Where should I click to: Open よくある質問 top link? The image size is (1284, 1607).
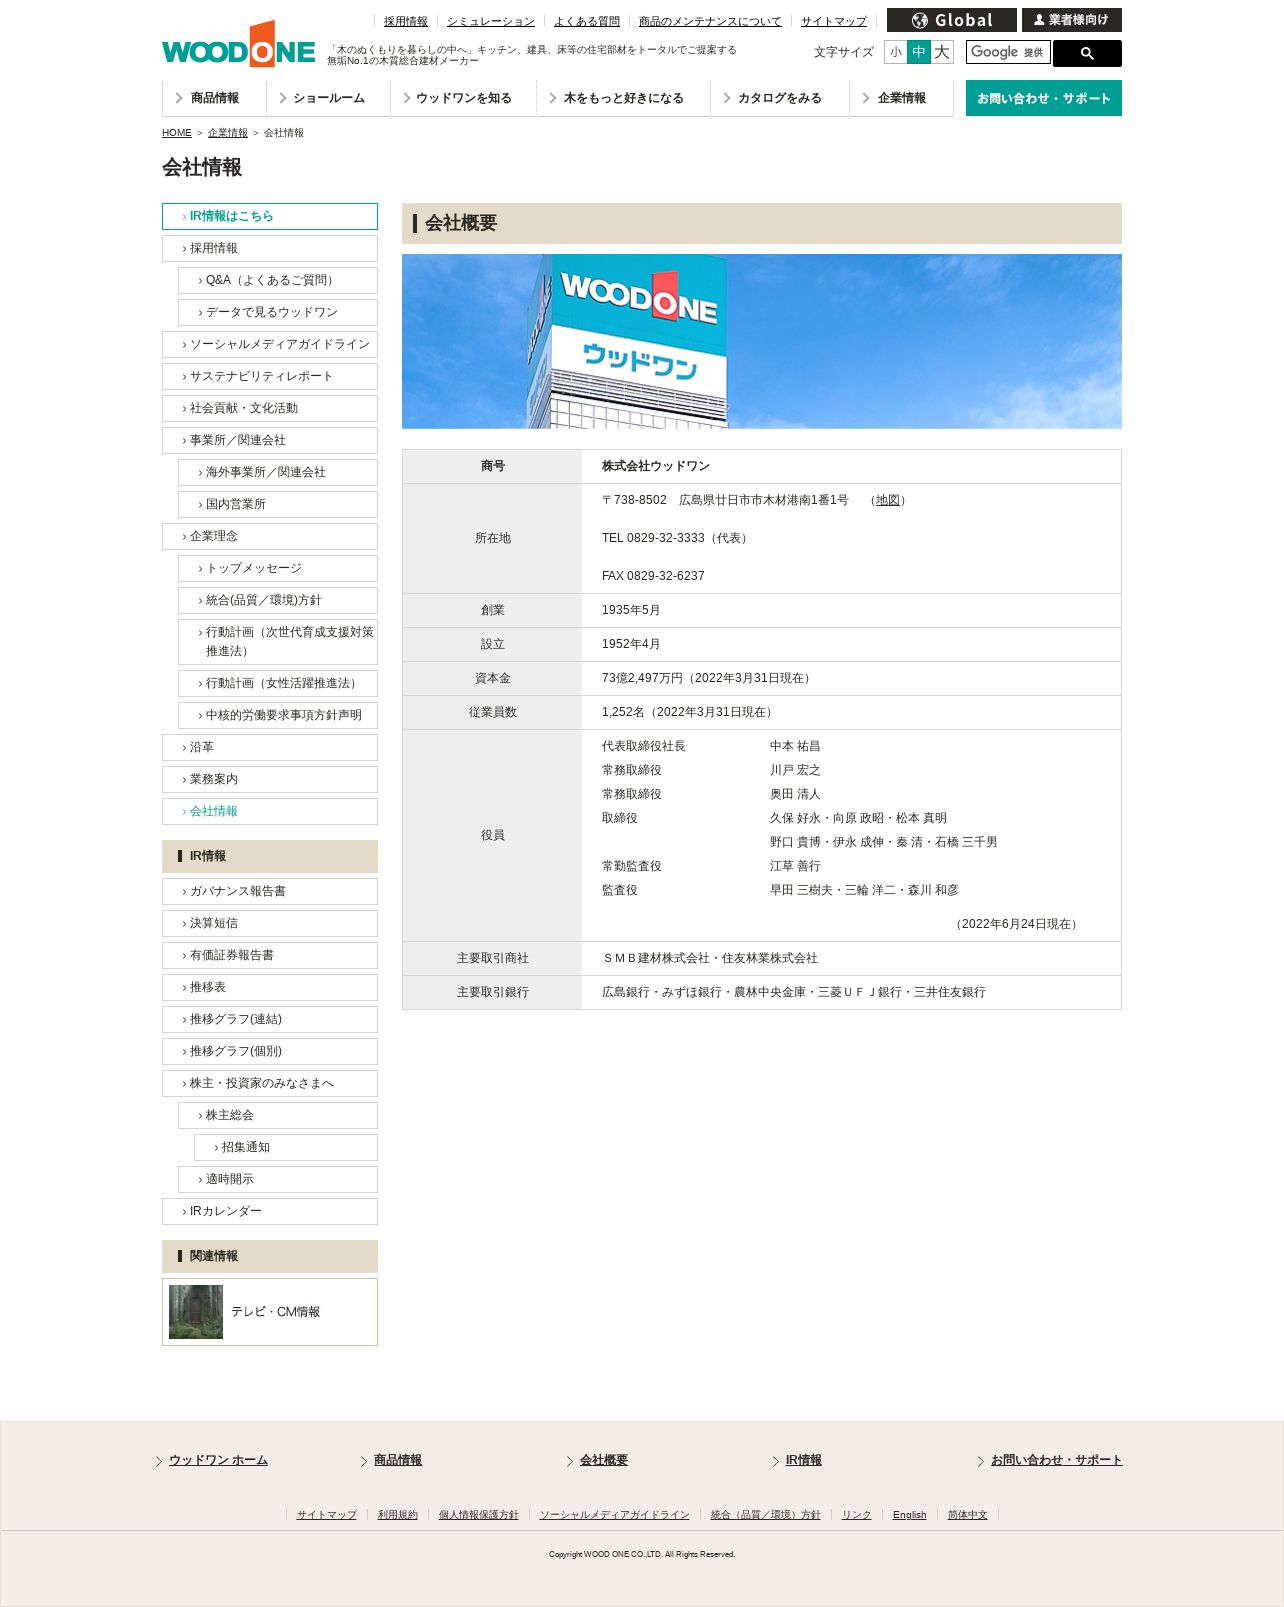[587, 21]
